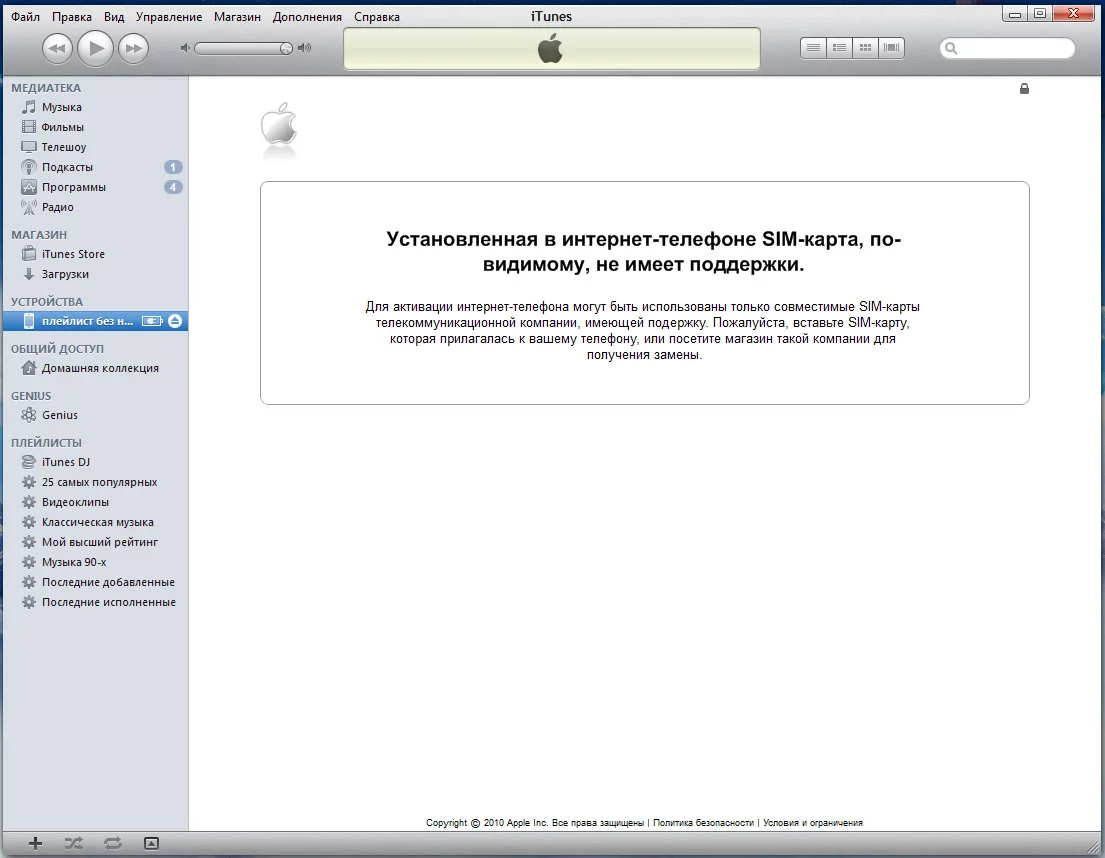
Task: Open the Файл menu
Action: [25, 16]
